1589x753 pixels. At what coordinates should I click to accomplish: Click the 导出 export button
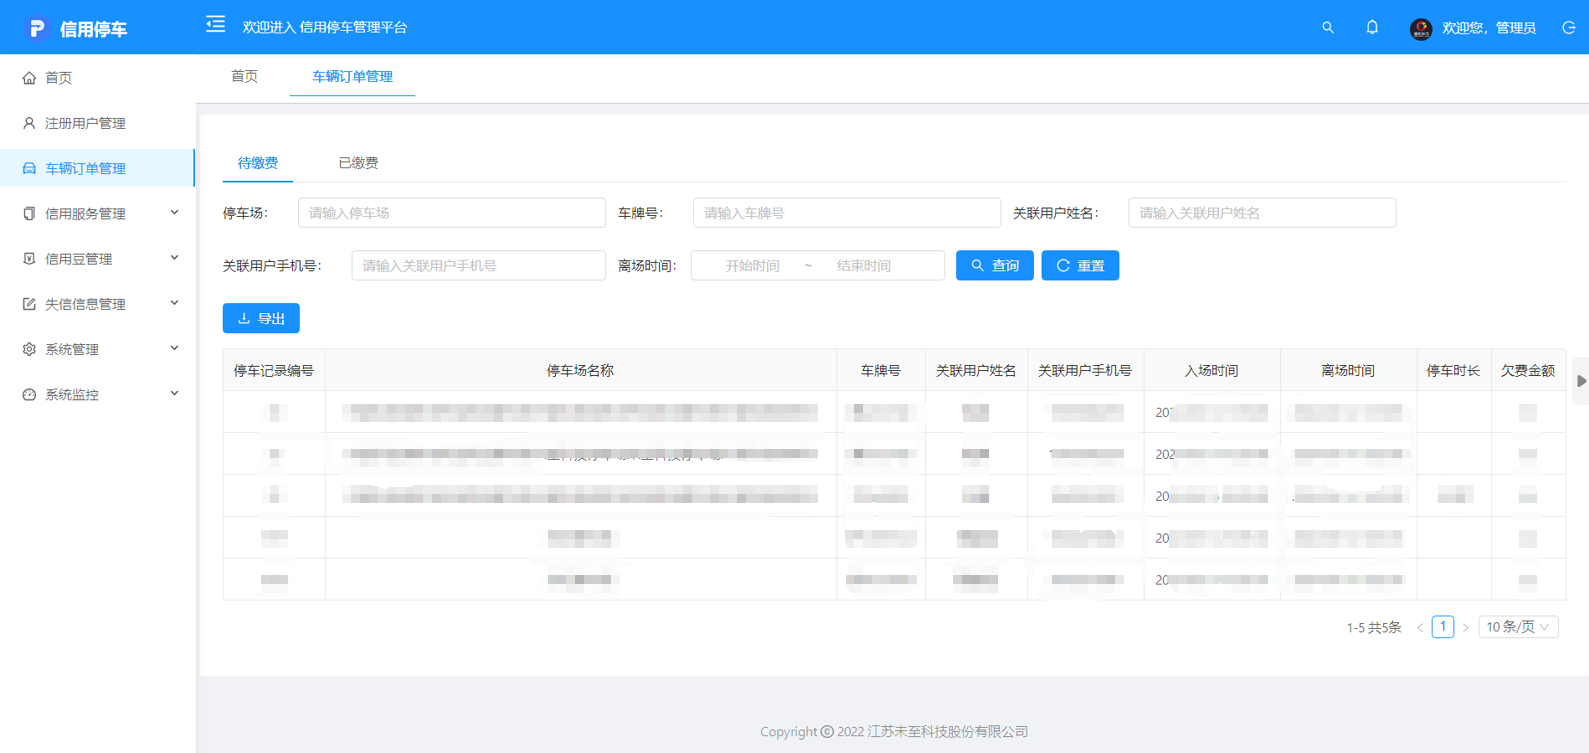(261, 319)
